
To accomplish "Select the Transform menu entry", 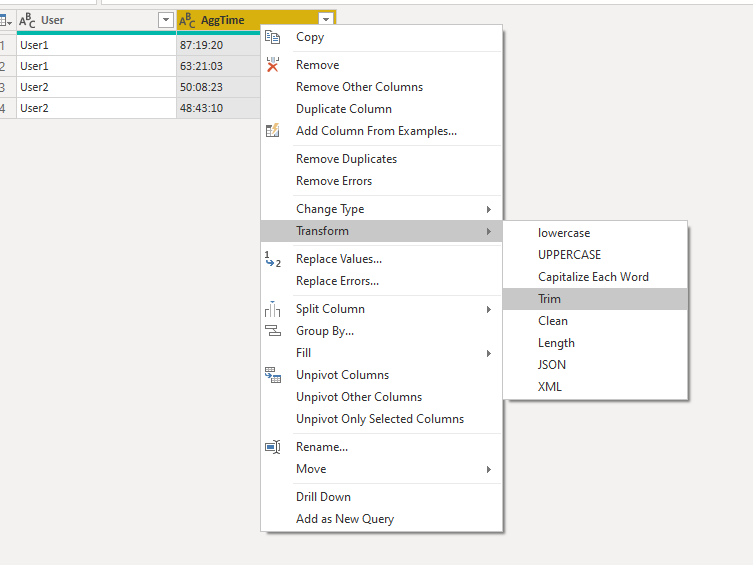I will [x=381, y=231].
